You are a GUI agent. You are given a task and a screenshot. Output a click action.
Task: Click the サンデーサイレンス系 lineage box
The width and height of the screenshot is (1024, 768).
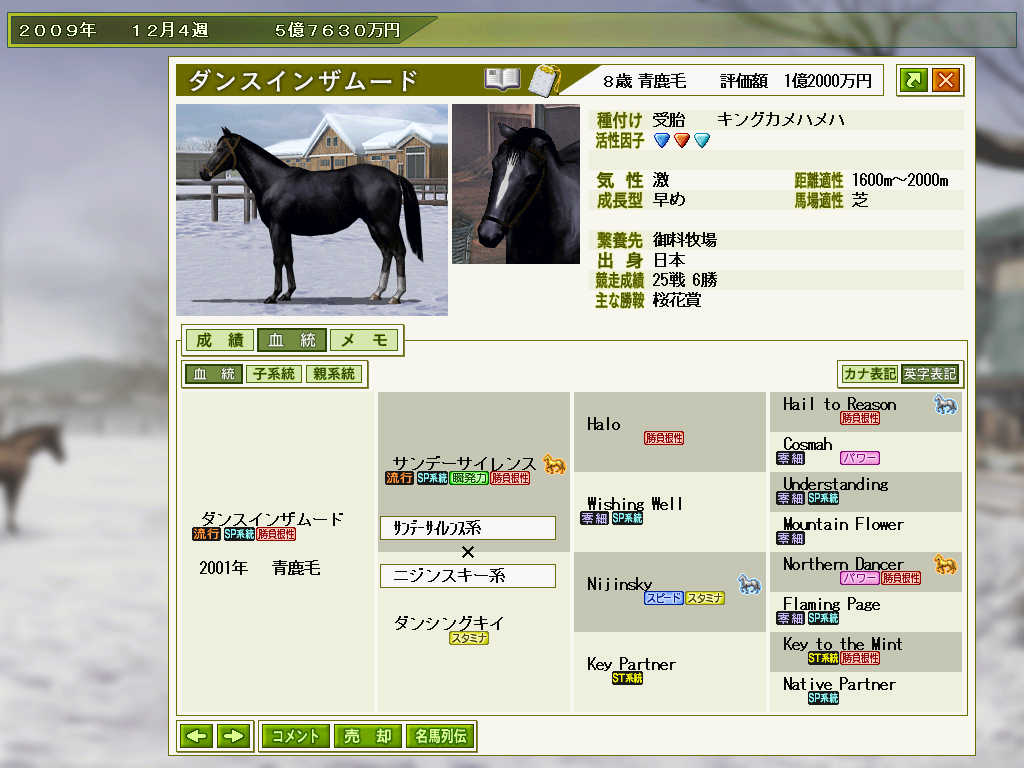468,528
